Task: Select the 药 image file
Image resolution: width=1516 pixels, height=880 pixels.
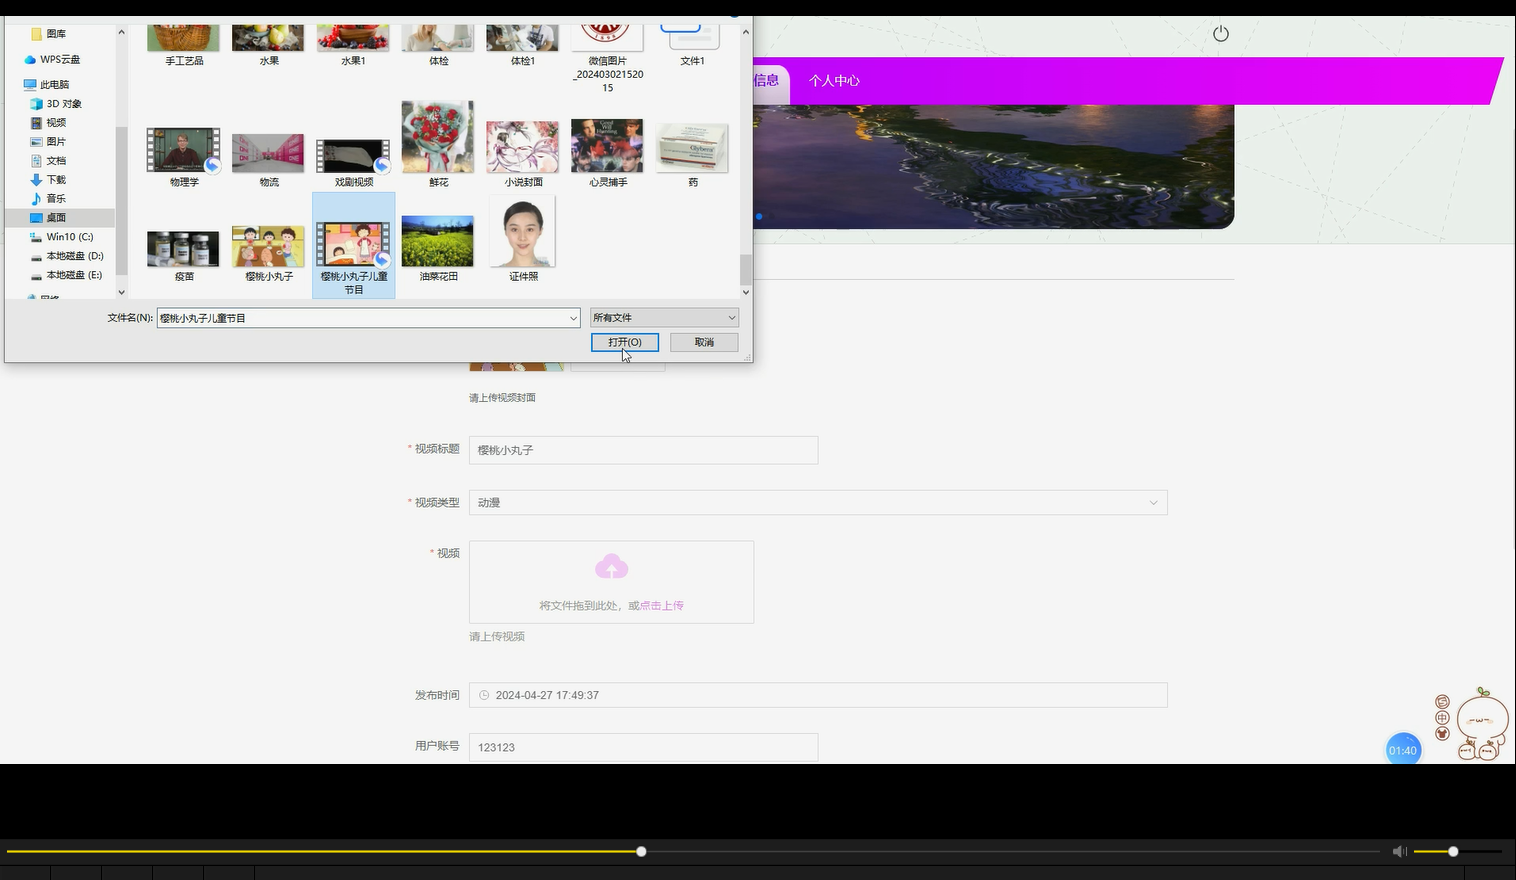Action: (692, 154)
